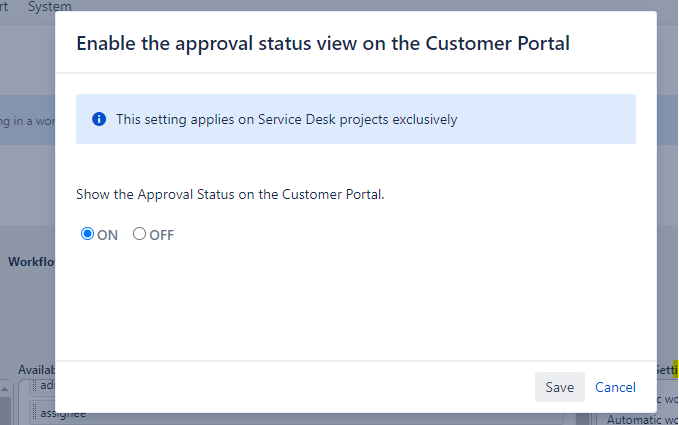The image size is (679, 425).
Task: Click the dialog title about Customer Portal
Action: click(323, 44)
